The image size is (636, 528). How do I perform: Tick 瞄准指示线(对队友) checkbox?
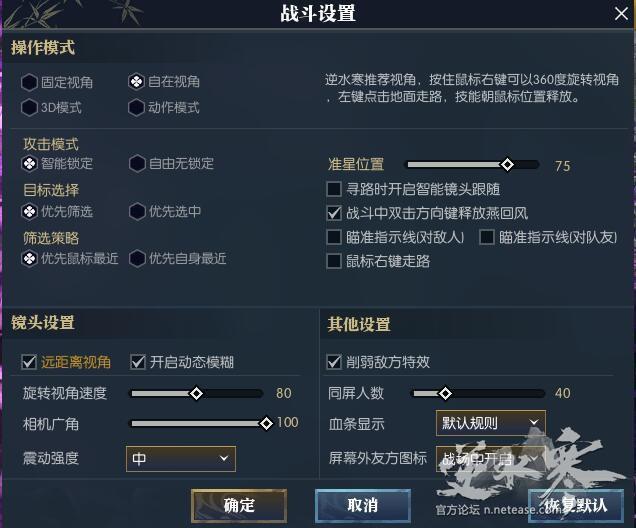tap(487, 237)
